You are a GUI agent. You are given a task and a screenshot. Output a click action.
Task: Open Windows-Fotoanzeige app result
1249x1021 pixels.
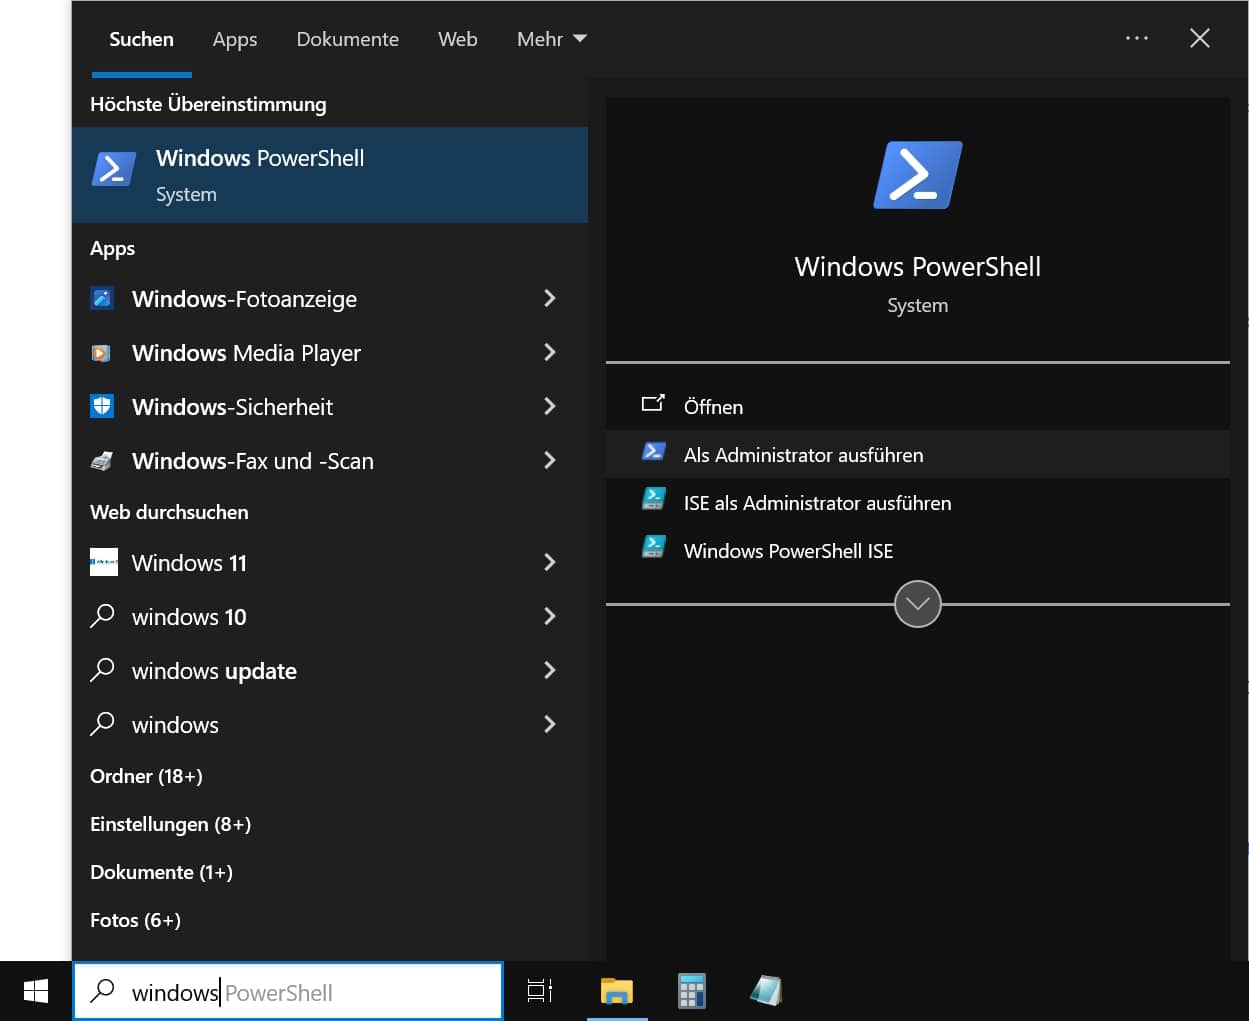244,299
